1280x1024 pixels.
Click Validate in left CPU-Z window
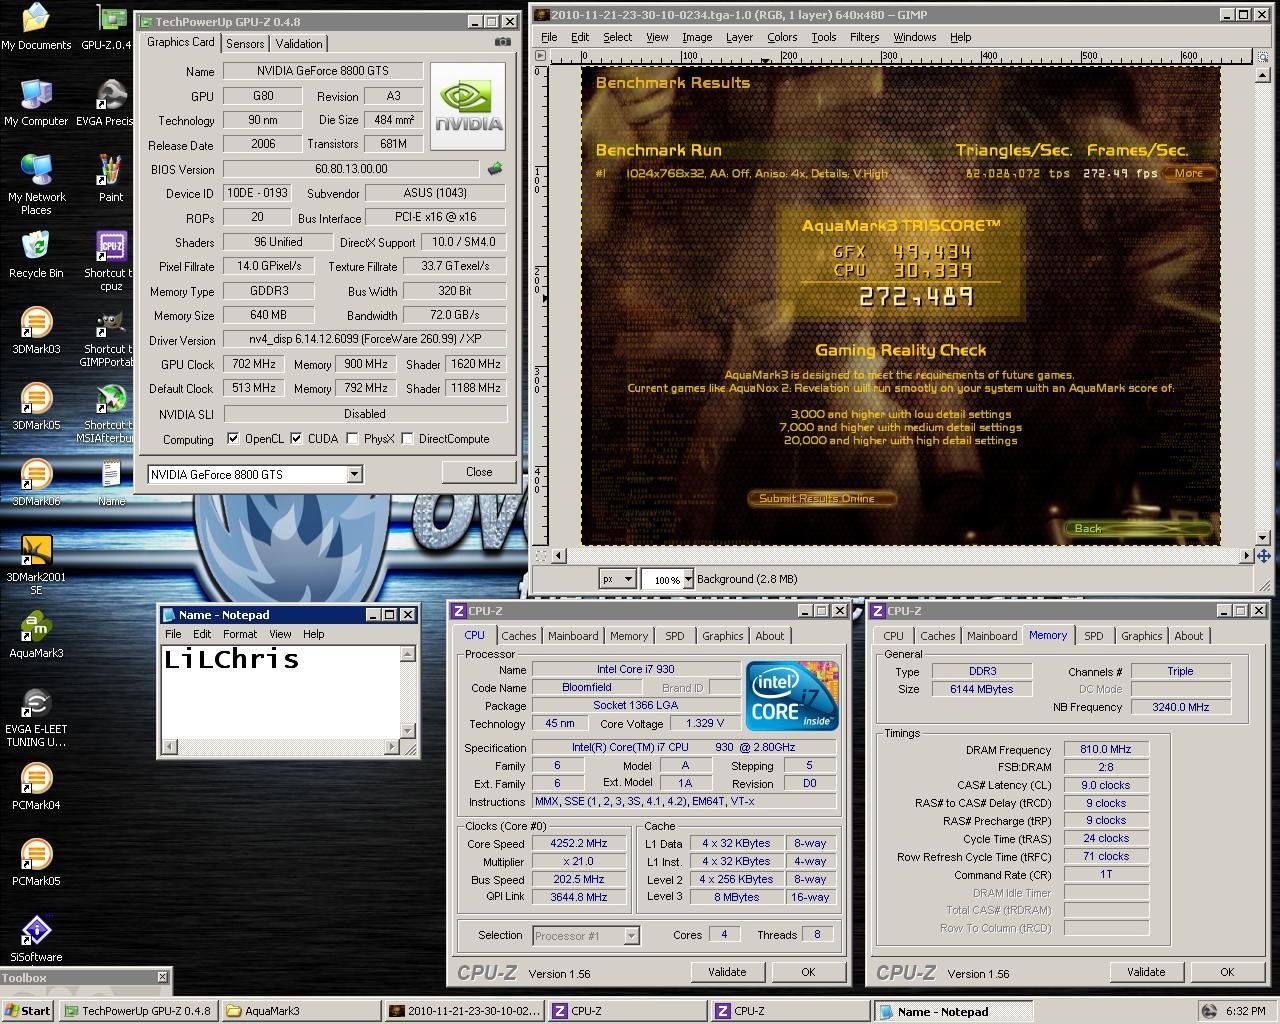pyautogui.click(x=727, y=972)
